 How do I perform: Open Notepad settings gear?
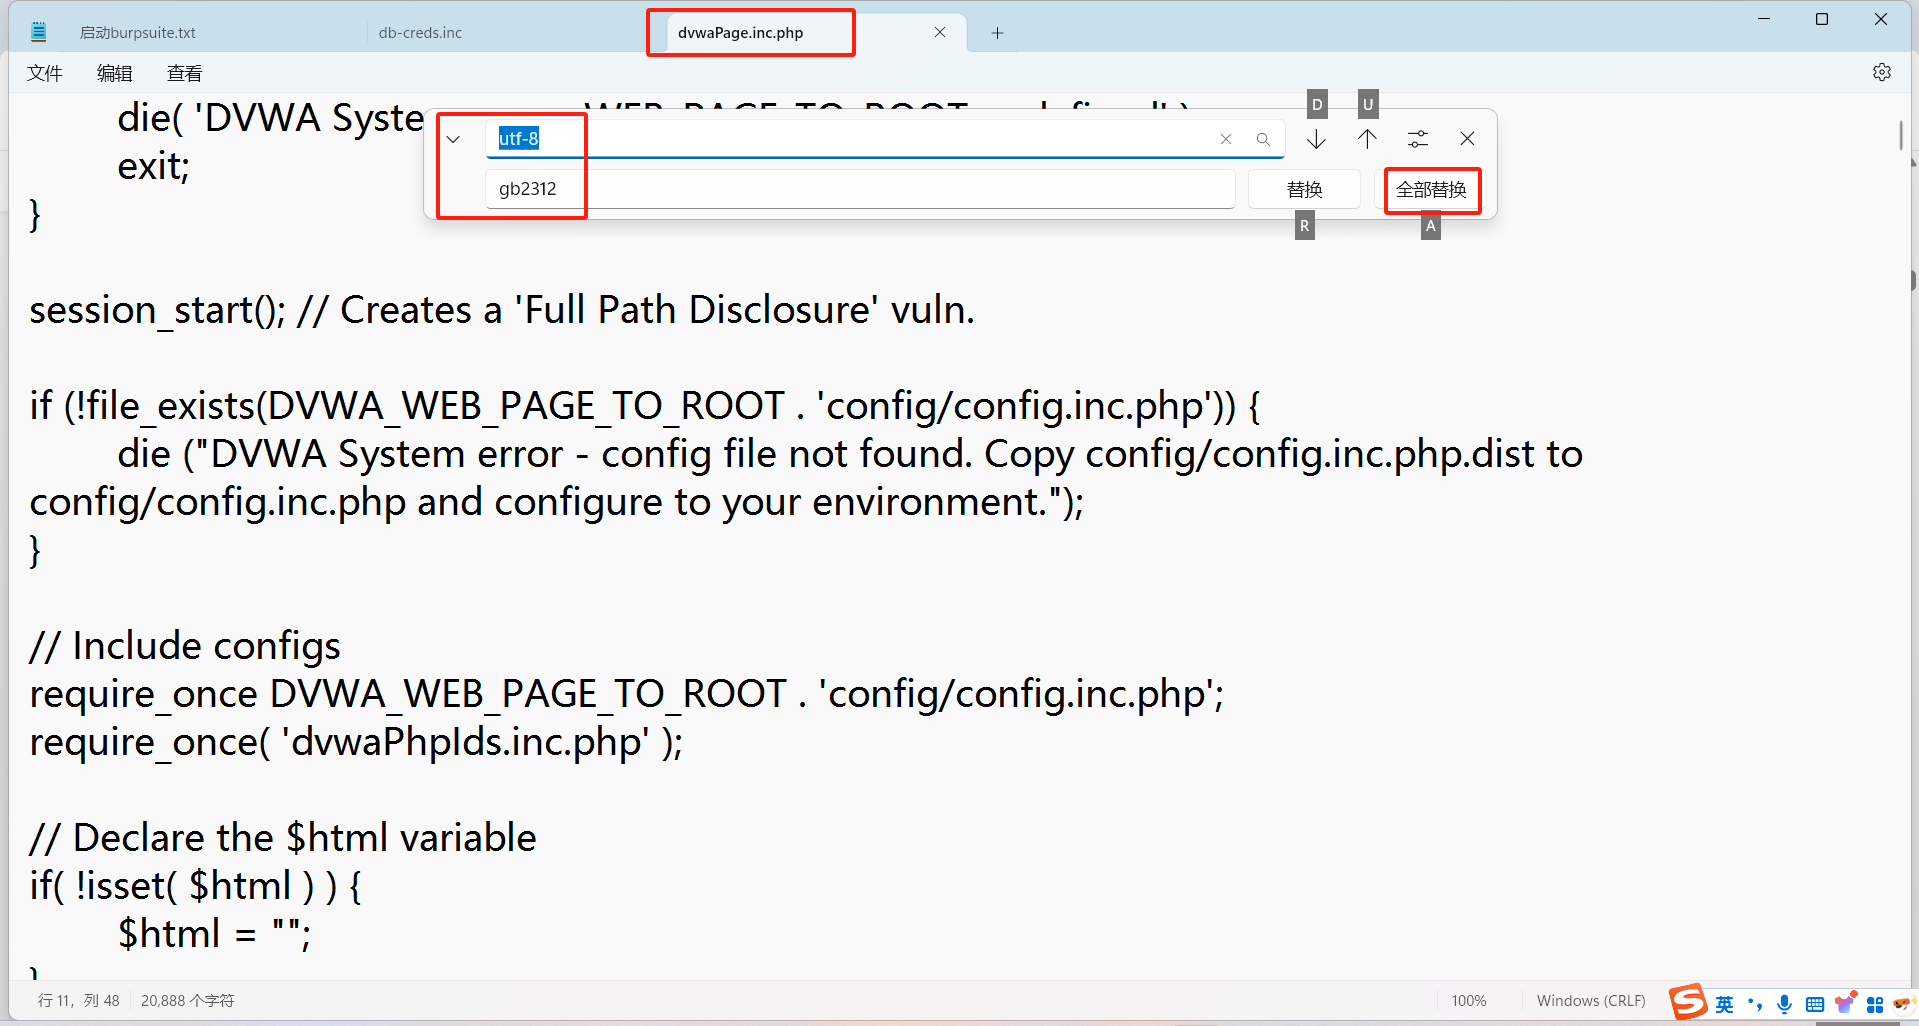tap(1882, 72)
